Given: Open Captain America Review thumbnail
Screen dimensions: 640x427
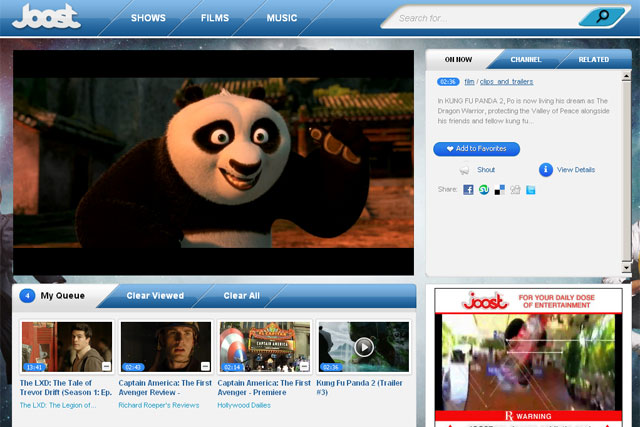Looking at the screenshot, I should [166, 347].
